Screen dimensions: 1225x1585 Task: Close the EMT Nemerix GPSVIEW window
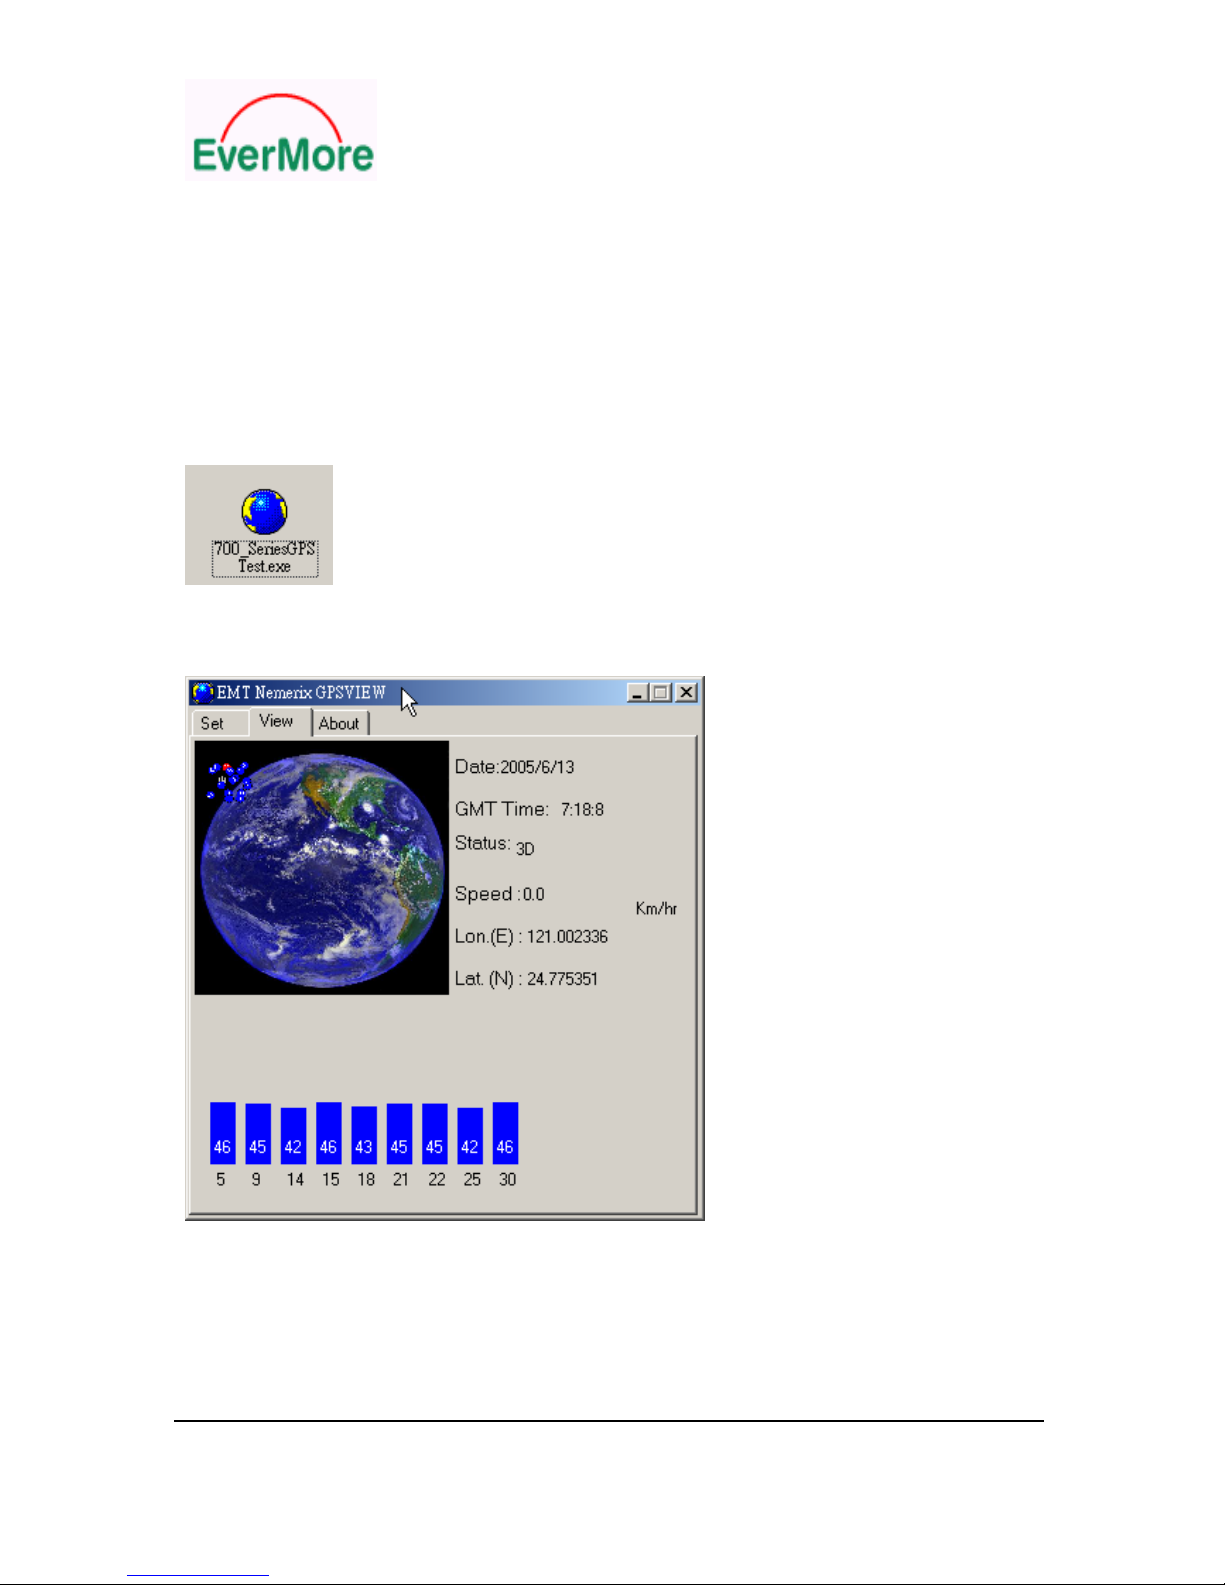tap(686, 692)
